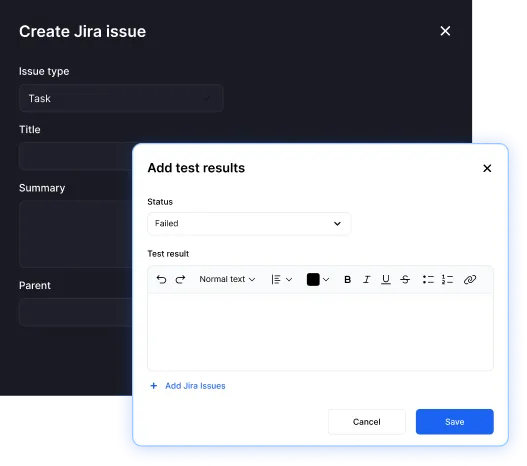Viewport: 527px width, 466px height.
Task: Click the Title field in Create Jira issue
Action: click(76, 156)
